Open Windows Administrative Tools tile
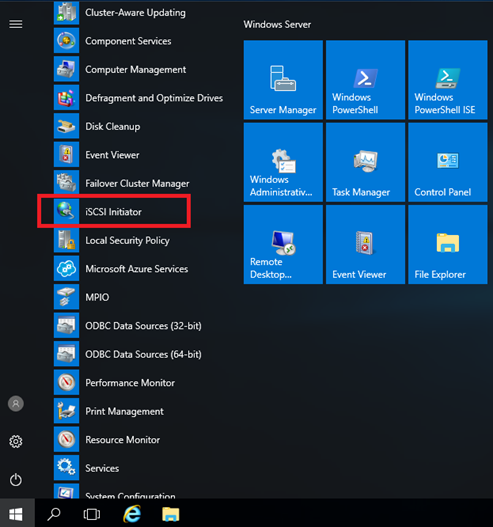Viewport: 493px width, 527px height. (x=283, y=162)
